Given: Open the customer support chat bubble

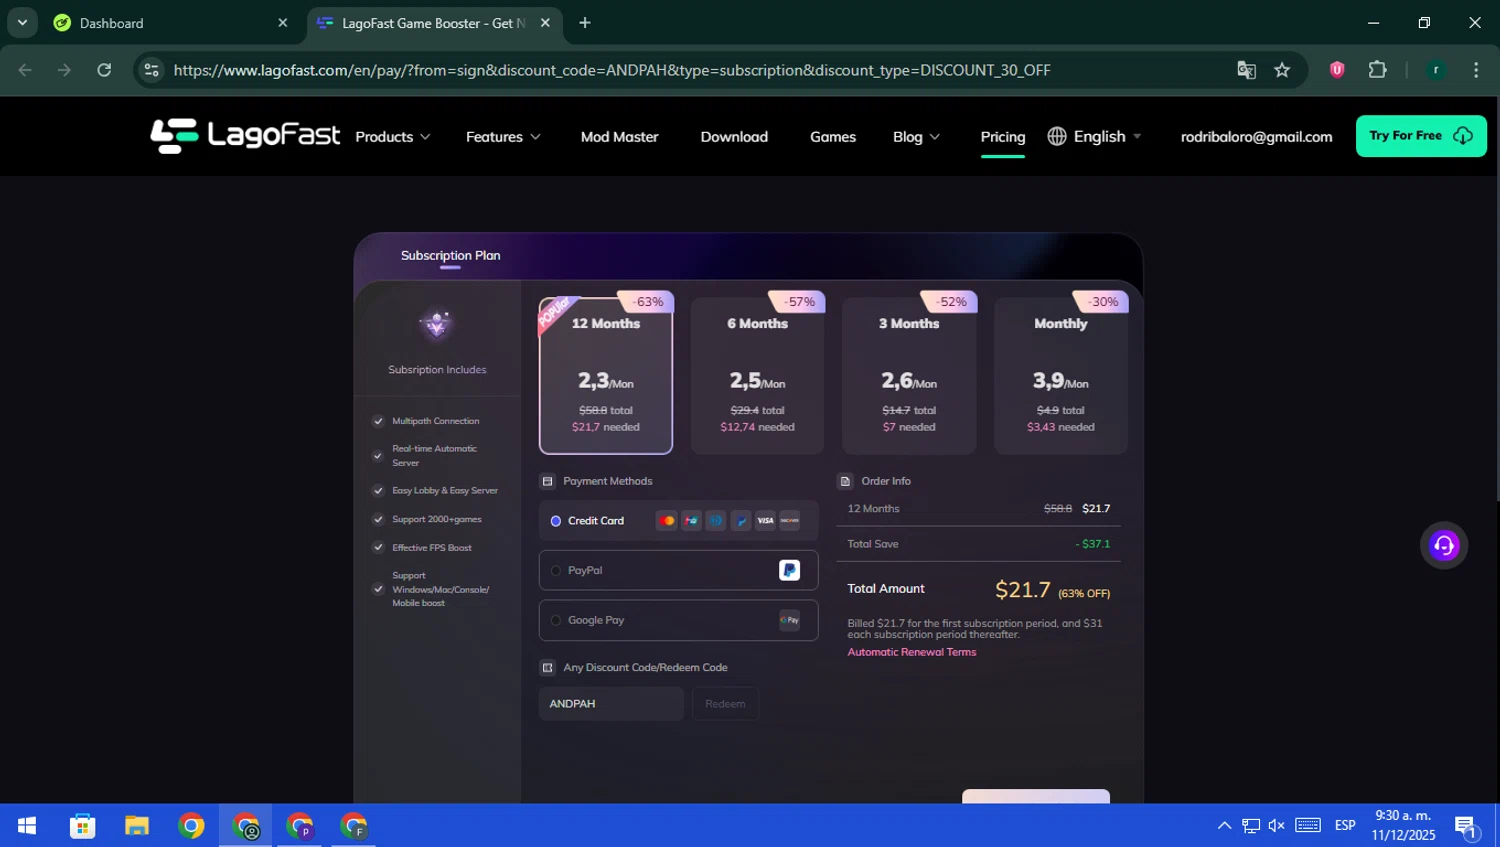Looking at the screenshot, I should [x=1444, y=545].
